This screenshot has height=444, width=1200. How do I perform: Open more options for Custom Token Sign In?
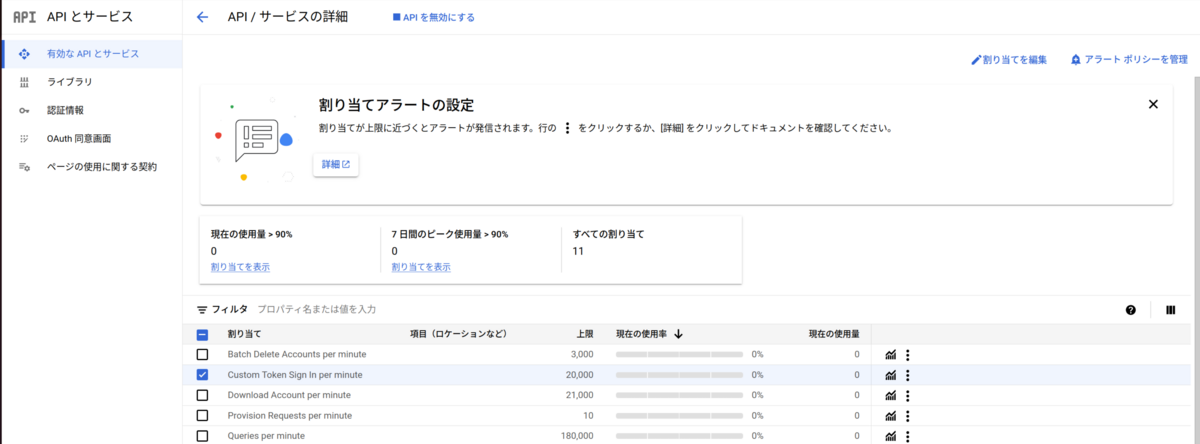pyautogui.click(x=908, y=375)
